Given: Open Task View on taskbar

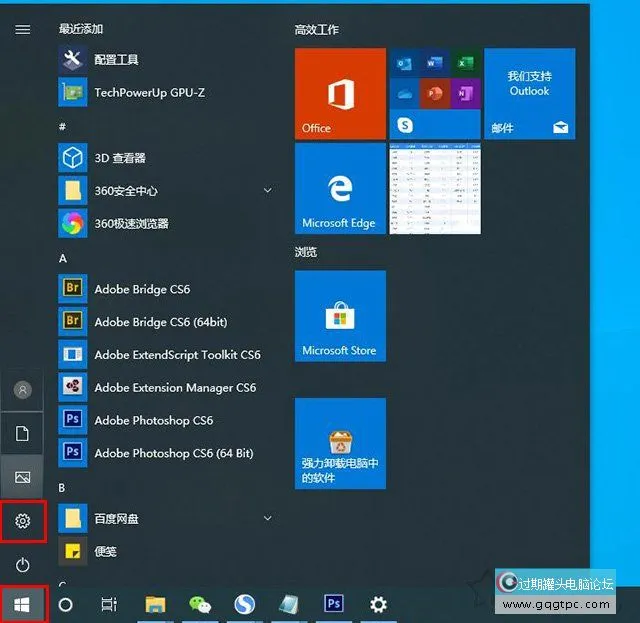Looking at the screenshot, I should pyautogui.click(x=109, y=605).
